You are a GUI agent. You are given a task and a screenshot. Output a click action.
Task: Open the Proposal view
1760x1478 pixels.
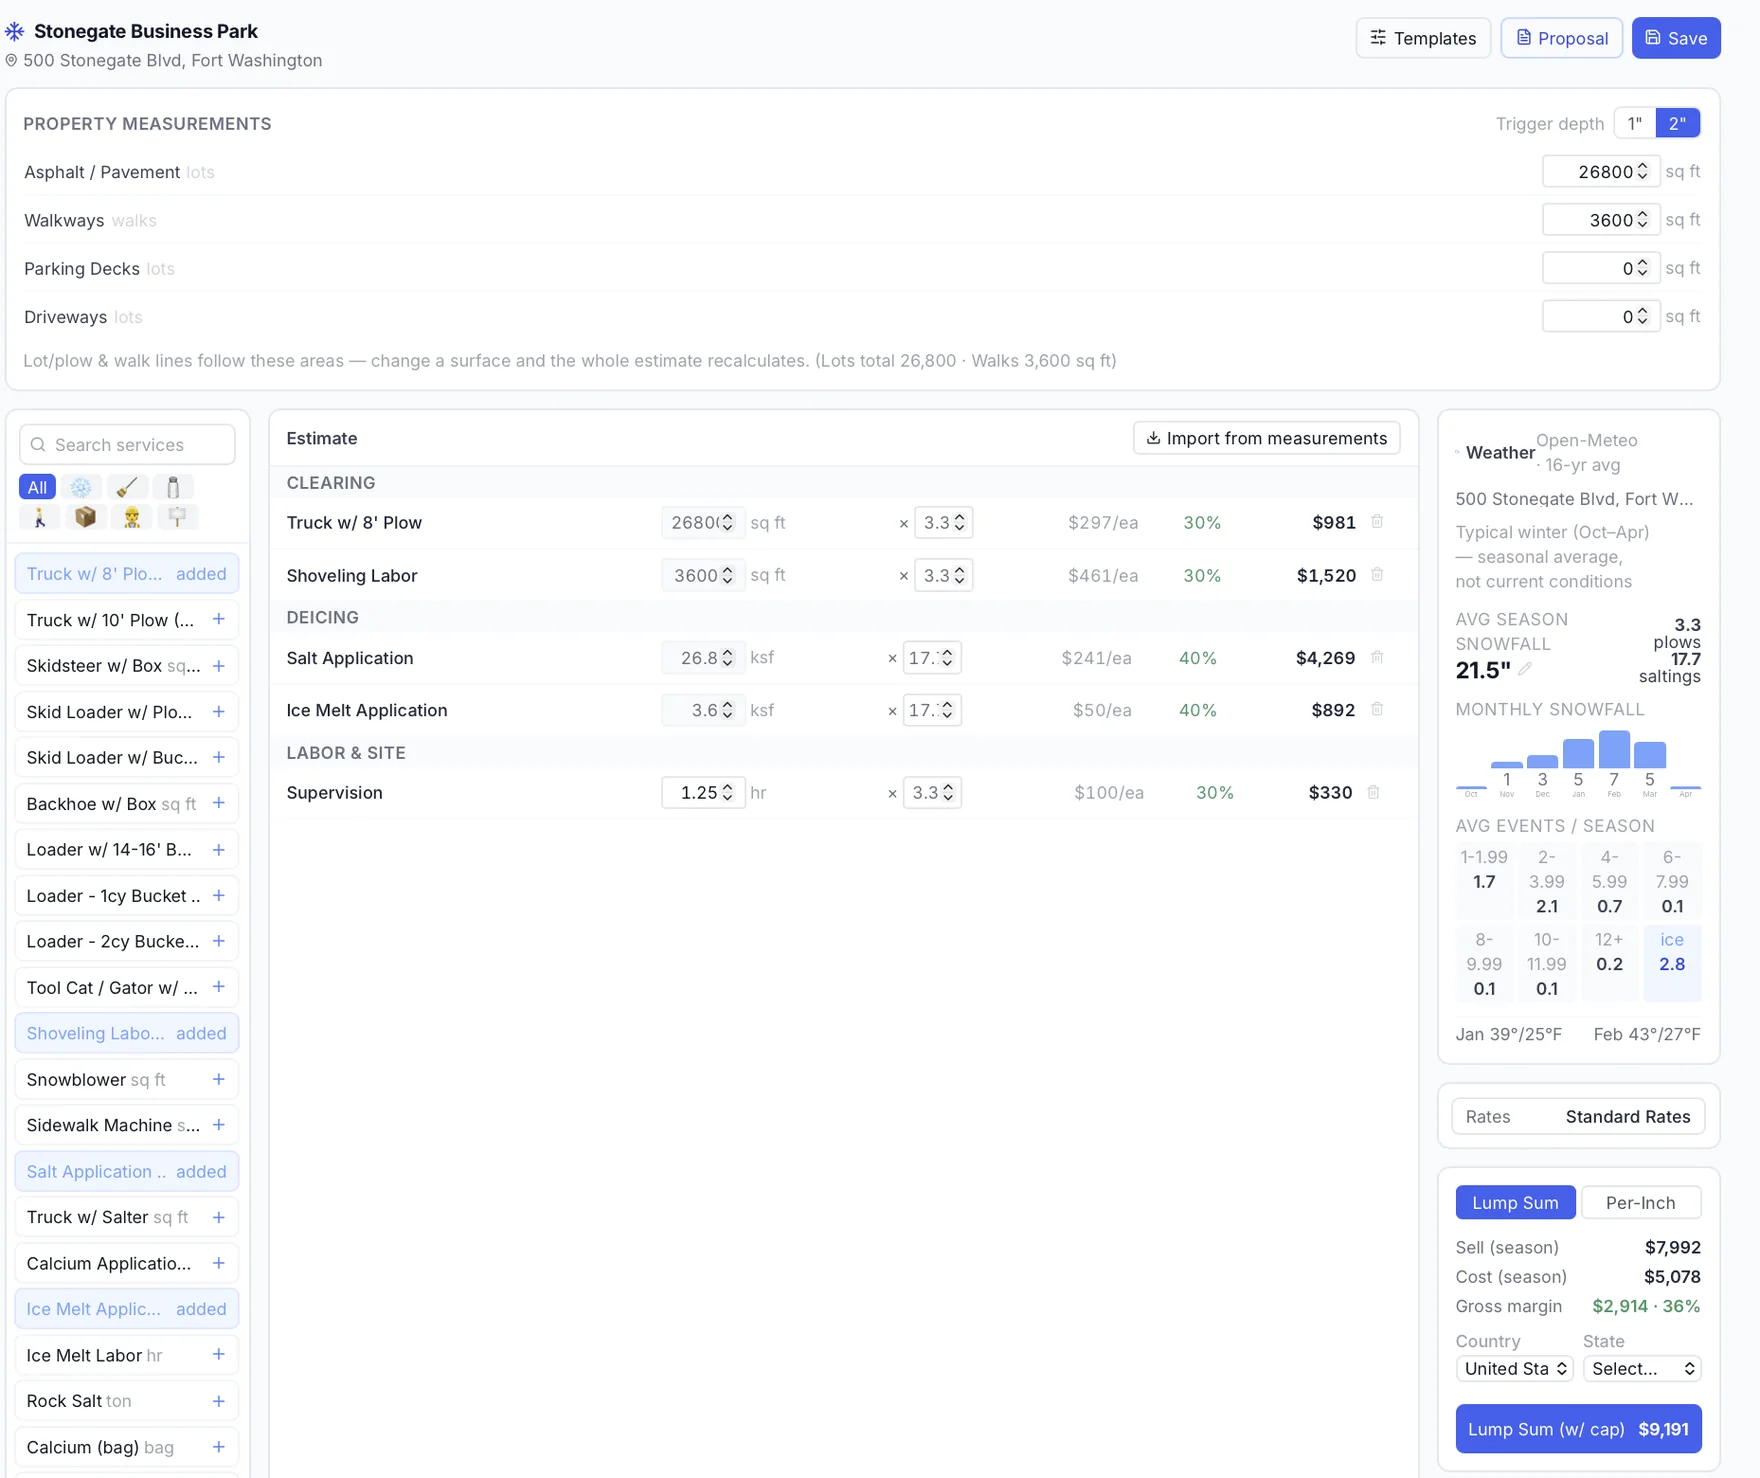(x=1561, y=38)
